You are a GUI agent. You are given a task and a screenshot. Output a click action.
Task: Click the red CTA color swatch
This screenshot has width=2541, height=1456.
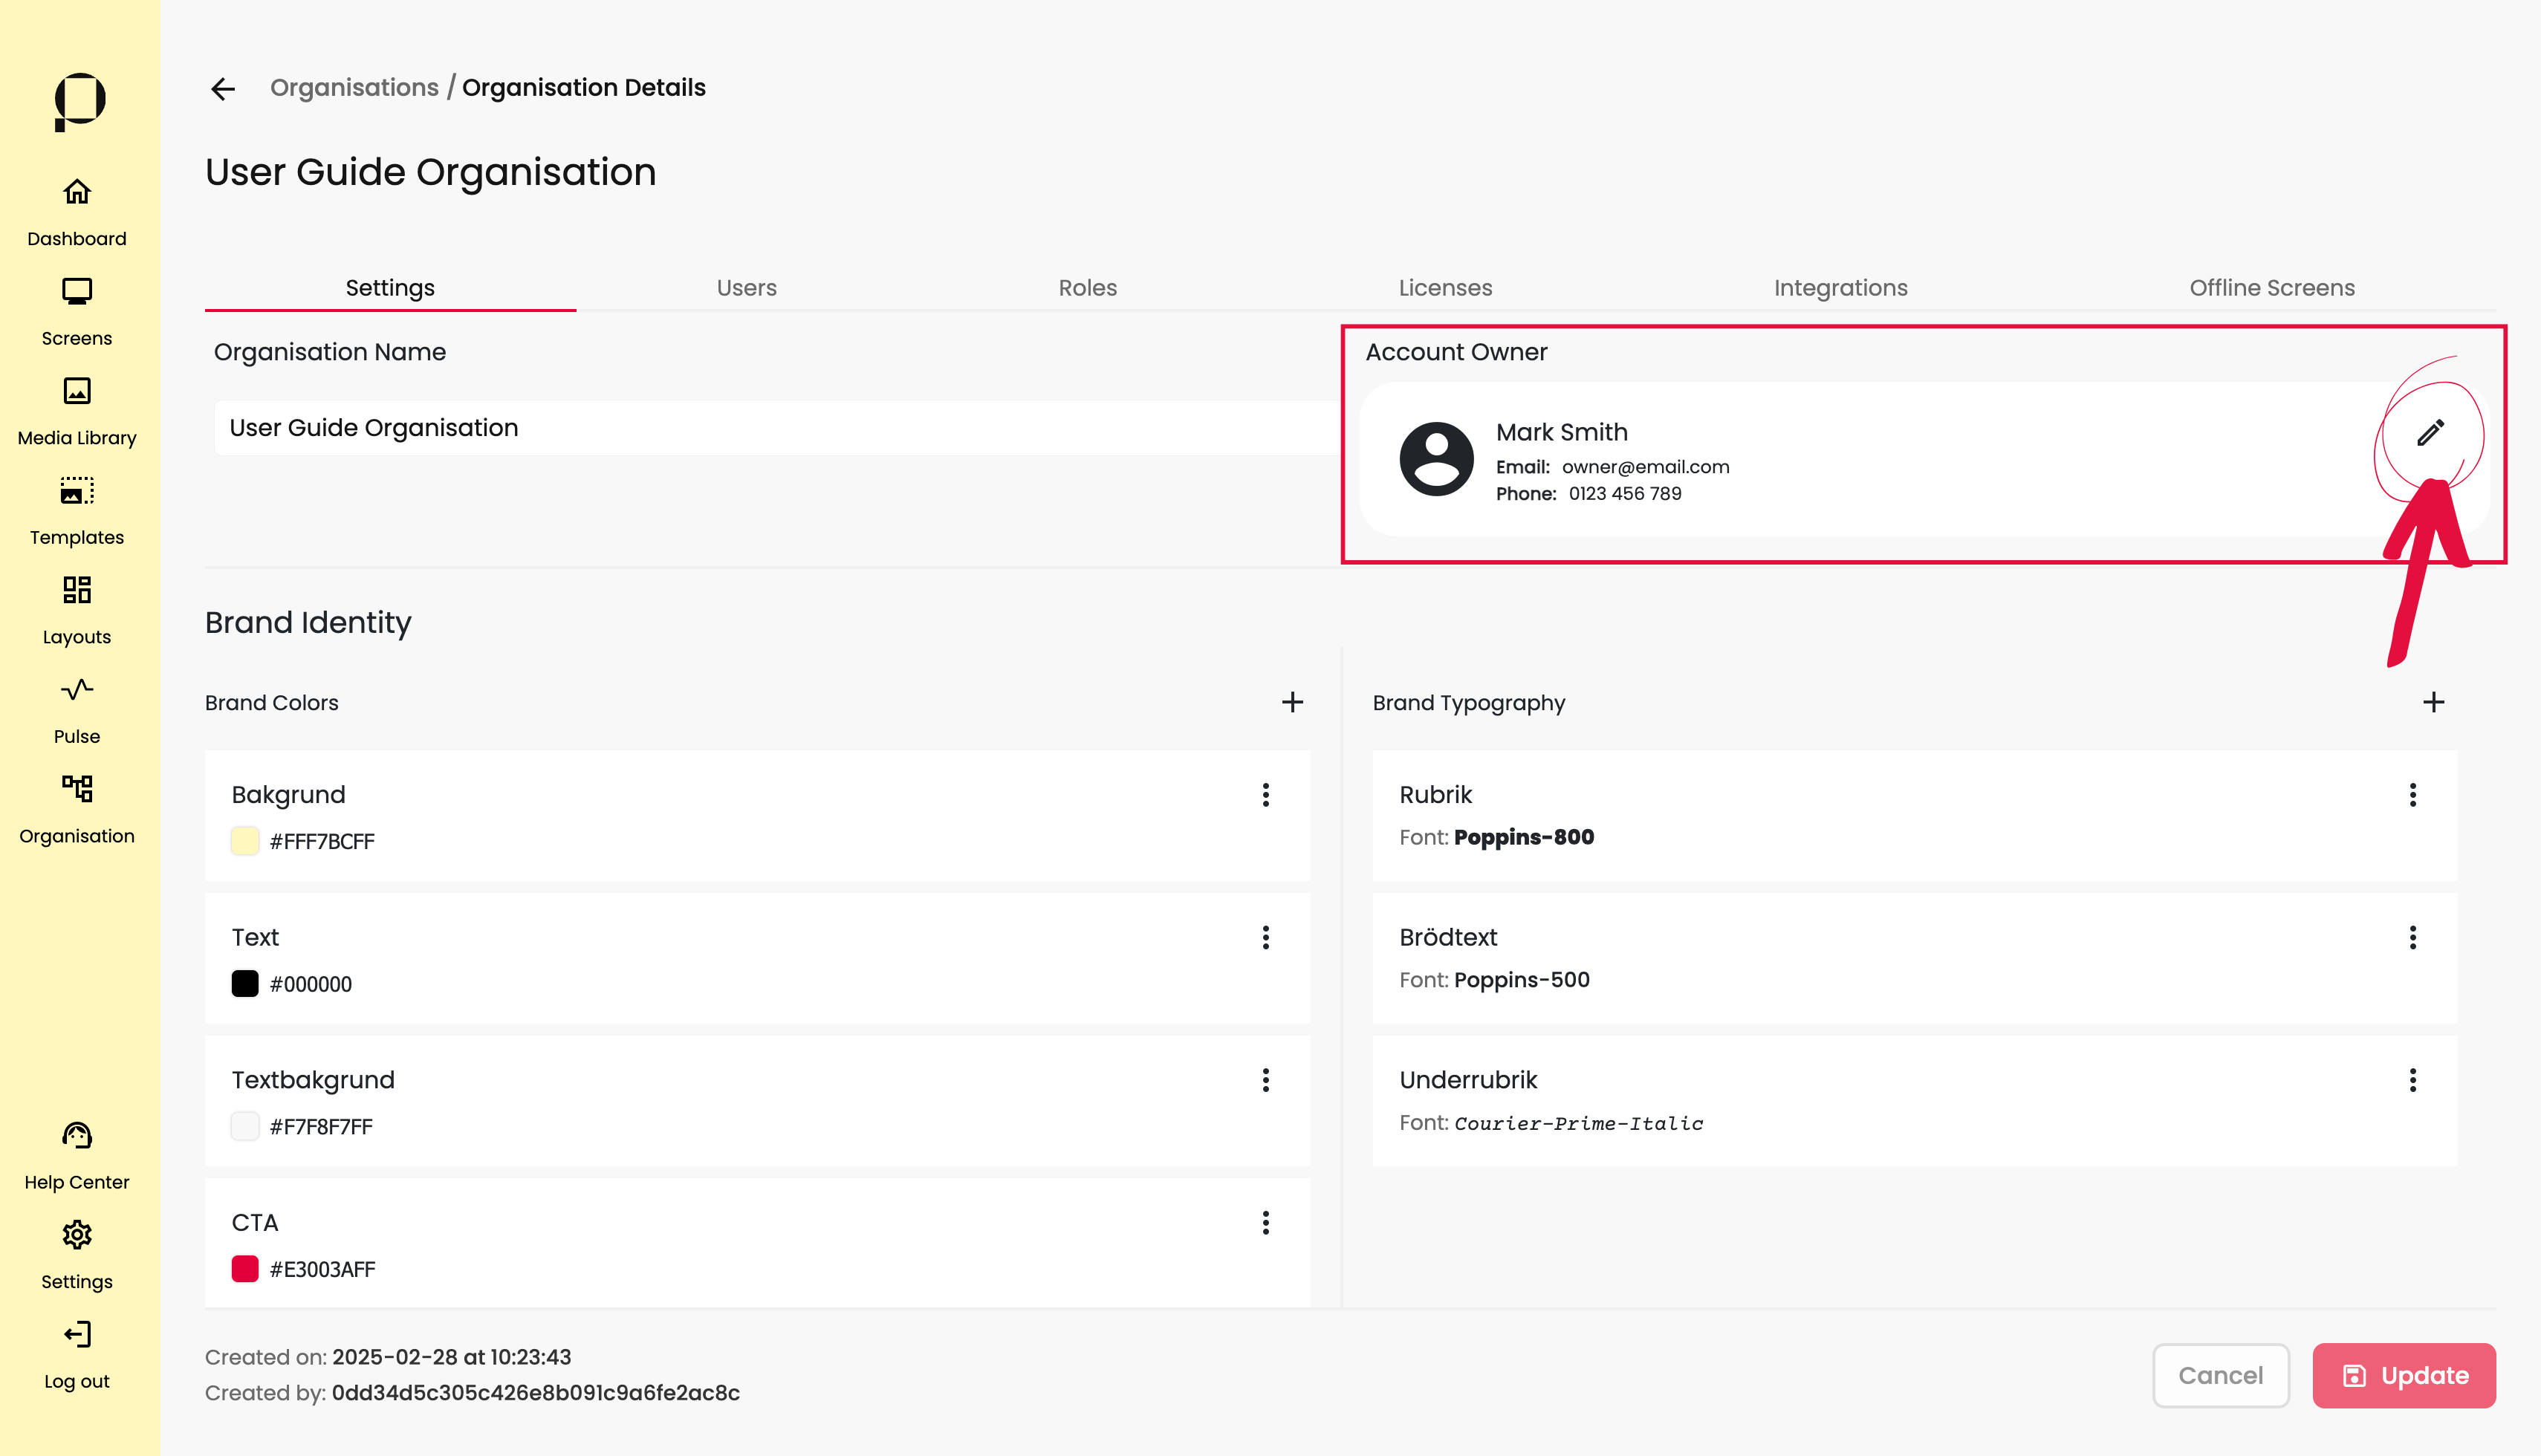245,1269
